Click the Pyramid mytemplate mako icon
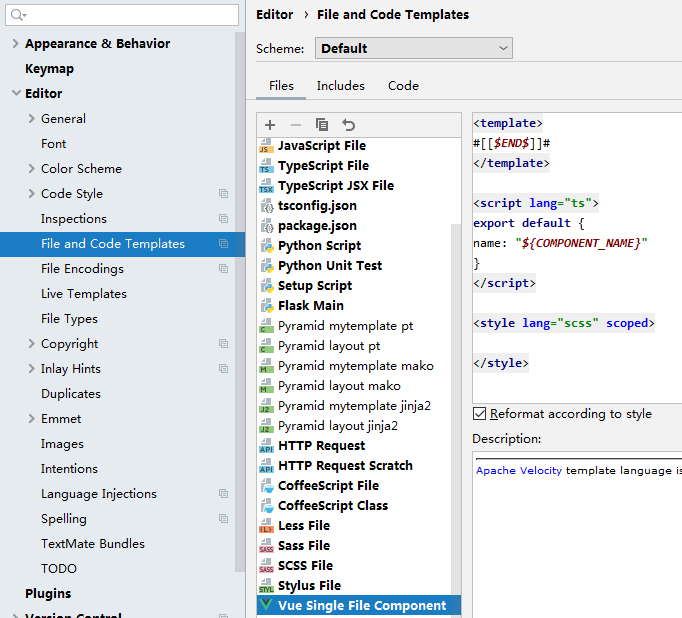 266,366
